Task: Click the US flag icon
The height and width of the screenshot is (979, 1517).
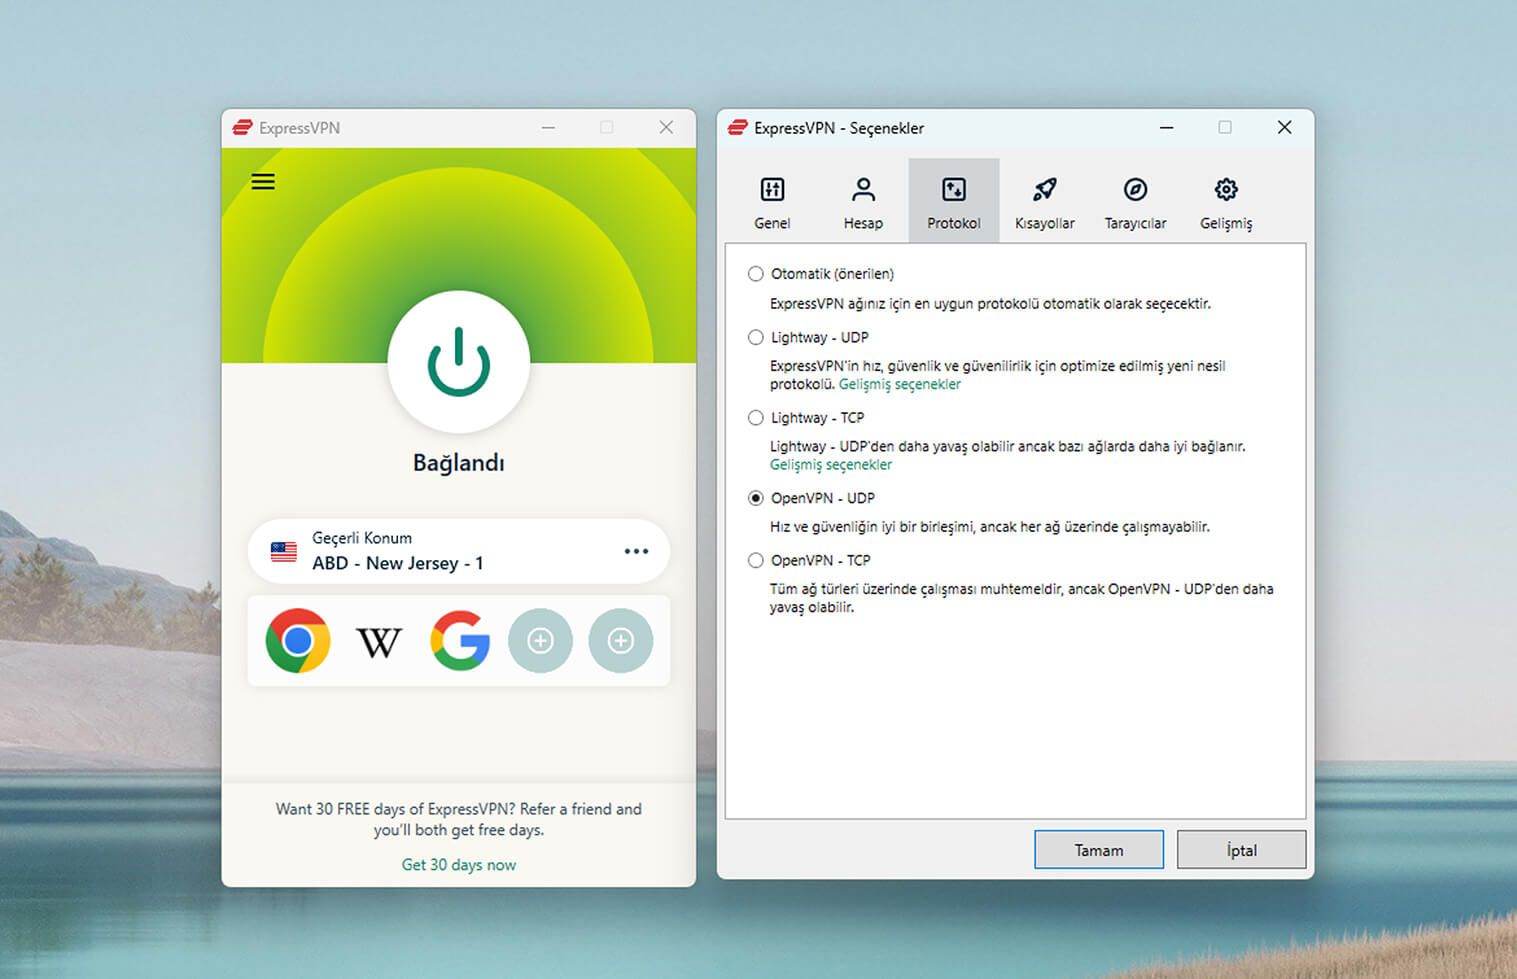Action: pos(284,551)
